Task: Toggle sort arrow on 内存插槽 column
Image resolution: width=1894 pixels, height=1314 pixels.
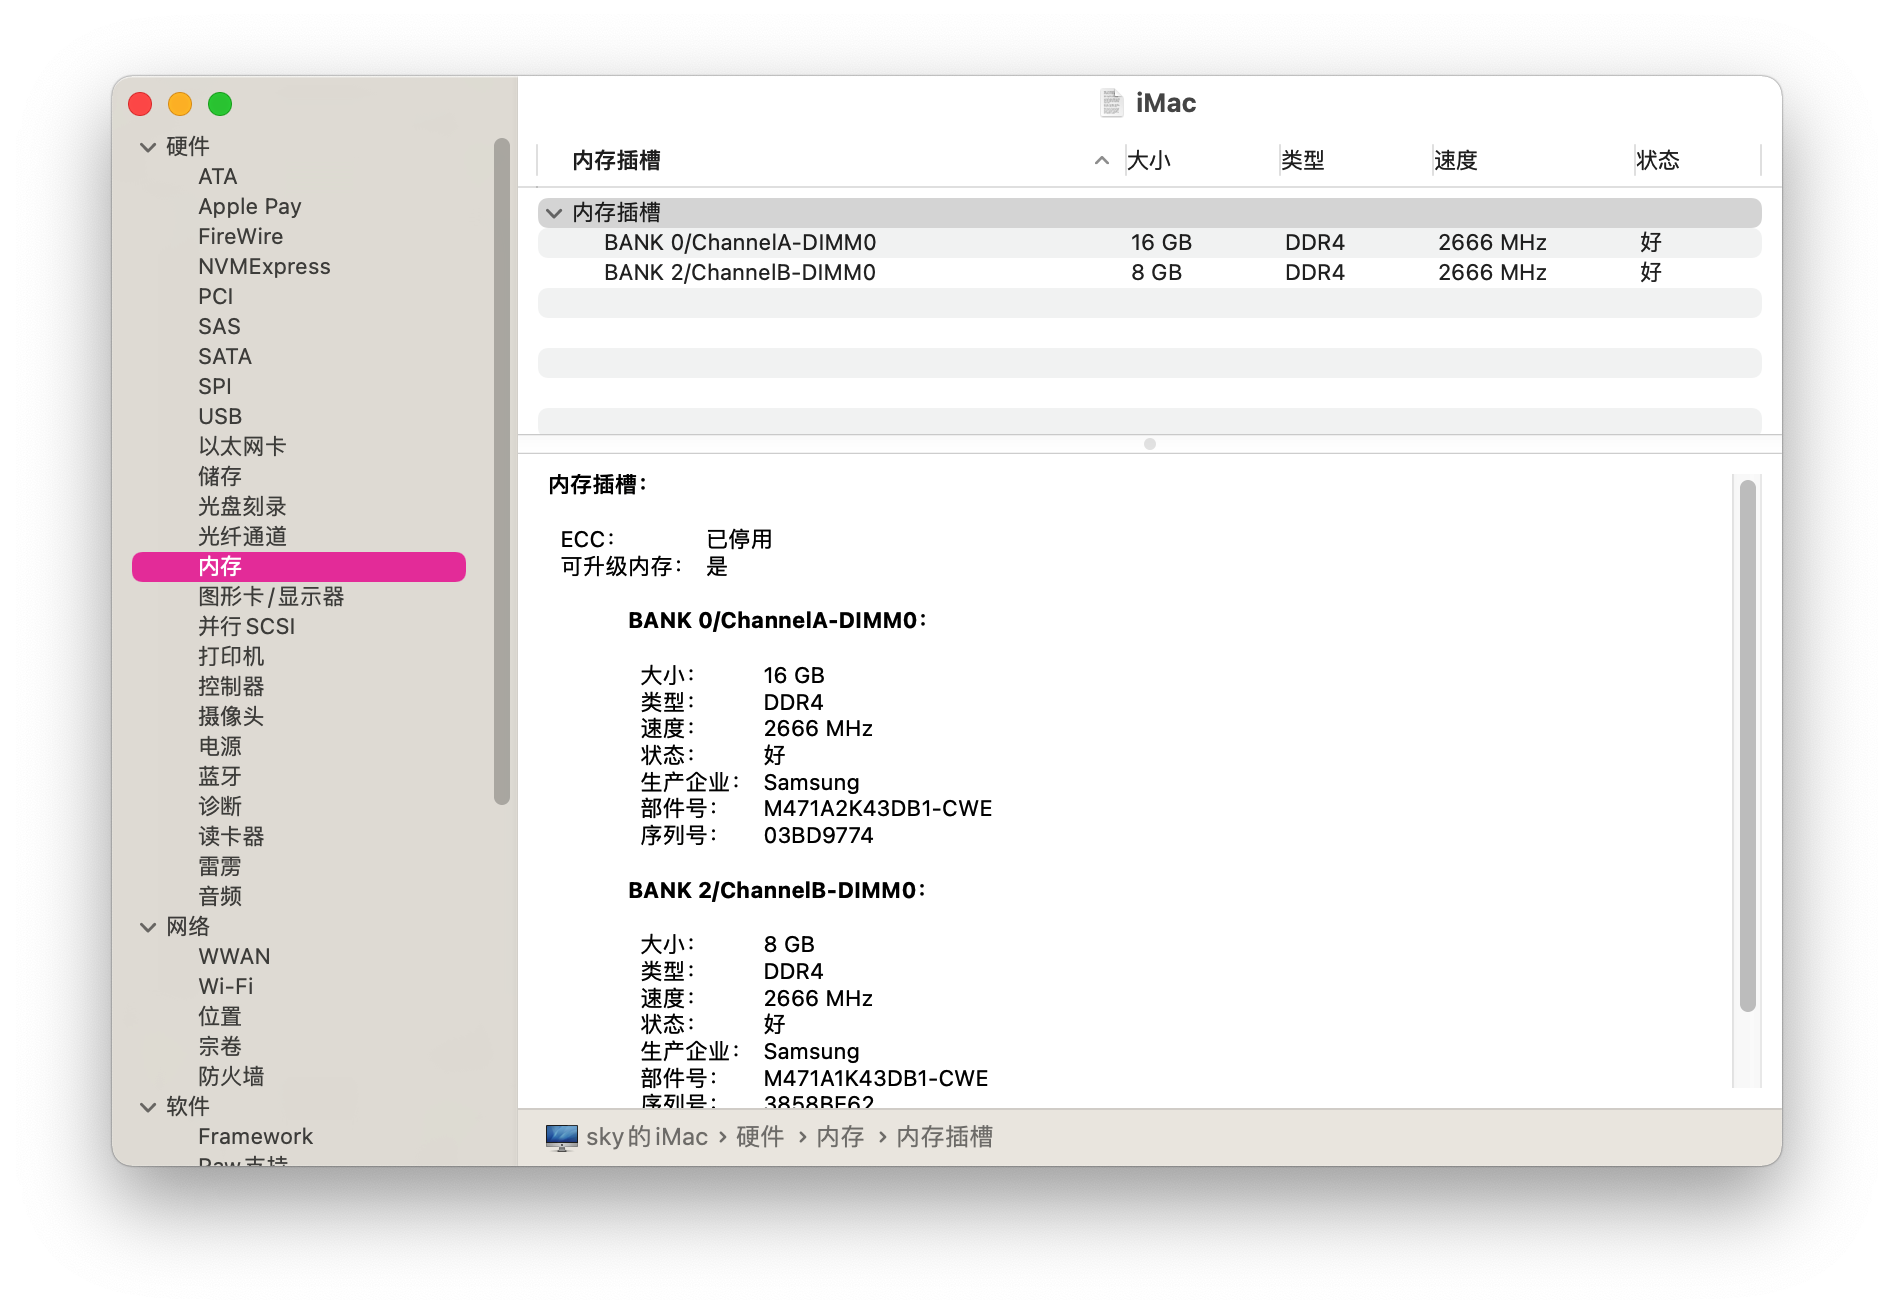Action: point(1101,160)
